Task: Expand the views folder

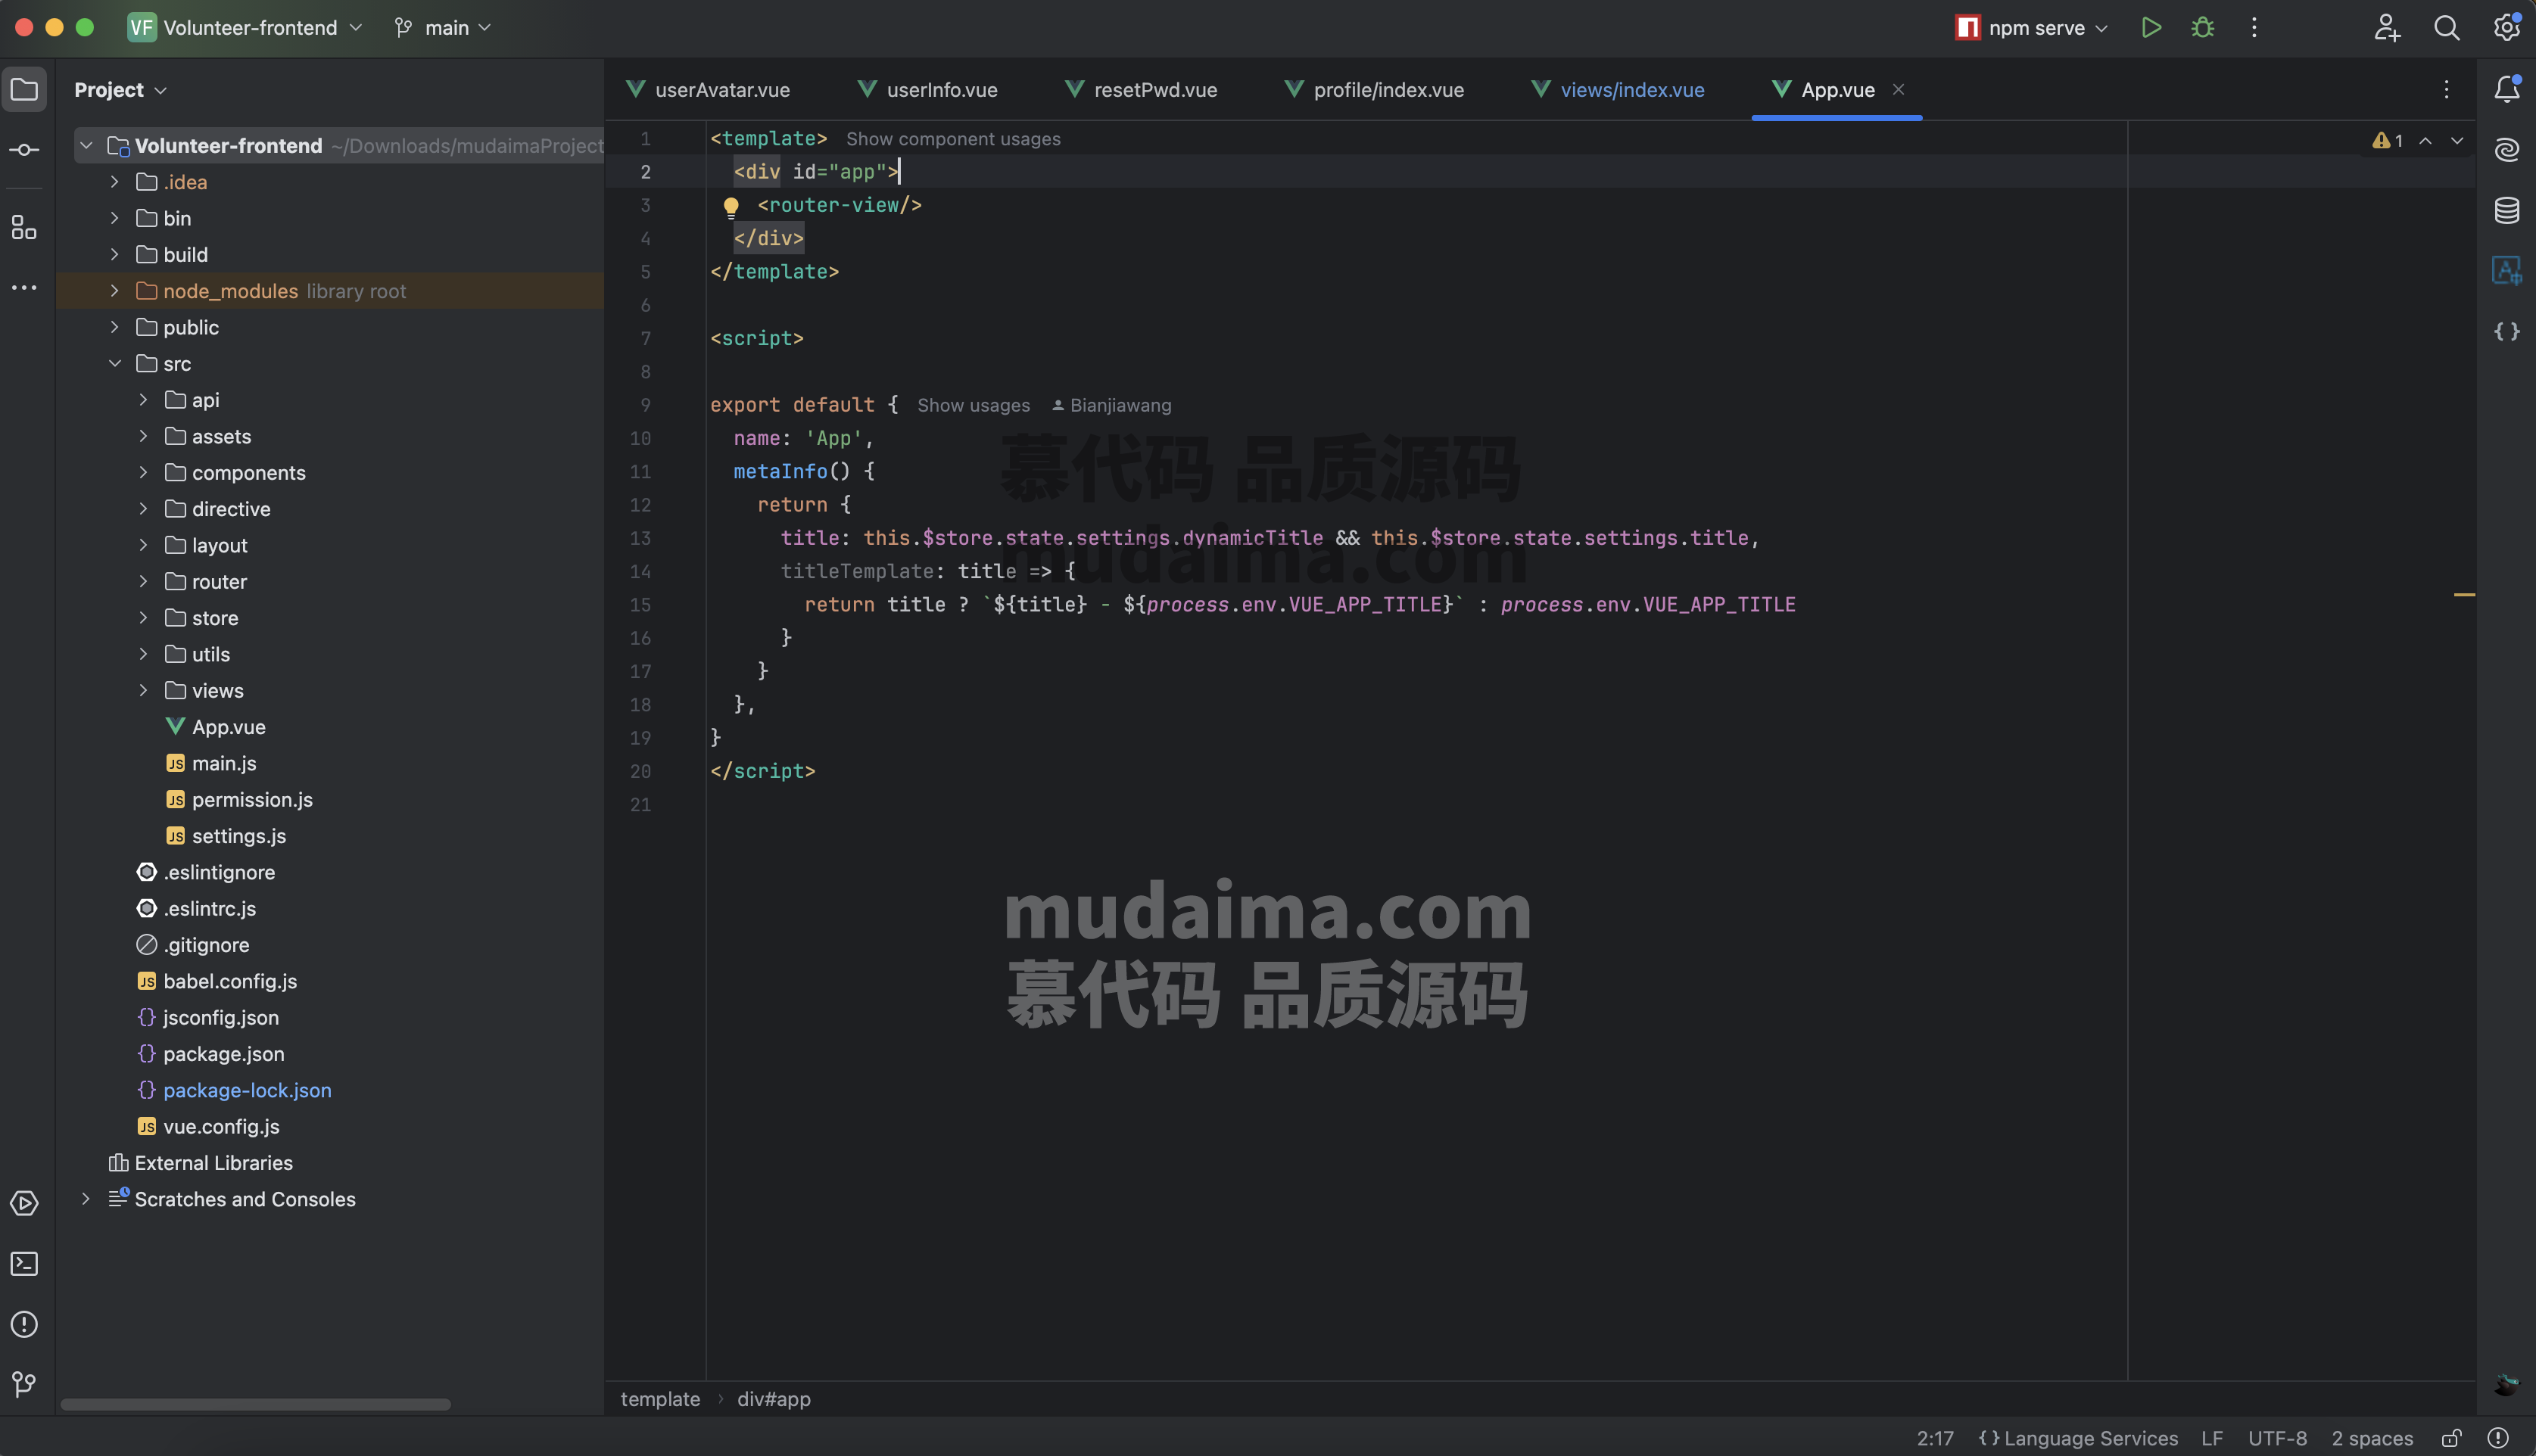Action: [x=143, y=691]
